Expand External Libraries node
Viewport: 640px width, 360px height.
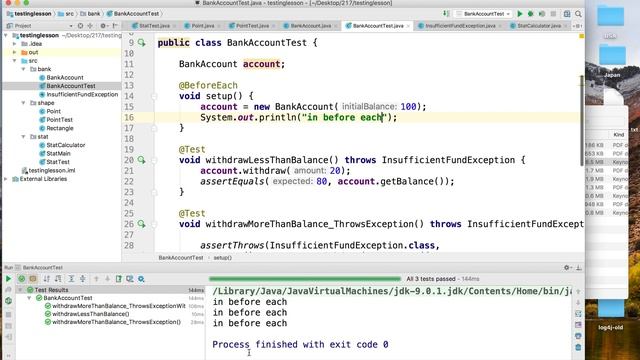click(x=6, y=179)
